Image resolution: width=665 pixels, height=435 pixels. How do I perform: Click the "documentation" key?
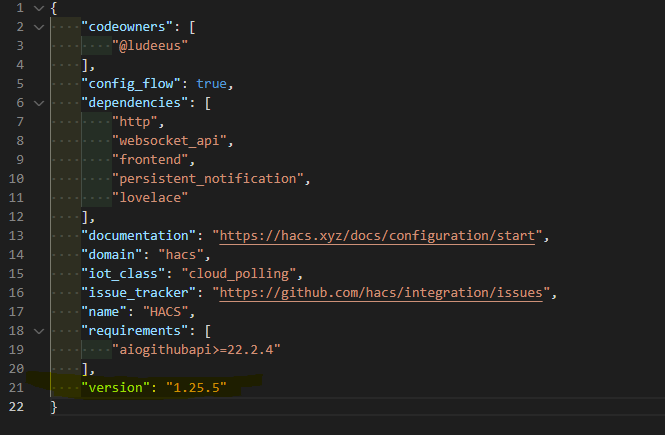click(x=138, y=236)
